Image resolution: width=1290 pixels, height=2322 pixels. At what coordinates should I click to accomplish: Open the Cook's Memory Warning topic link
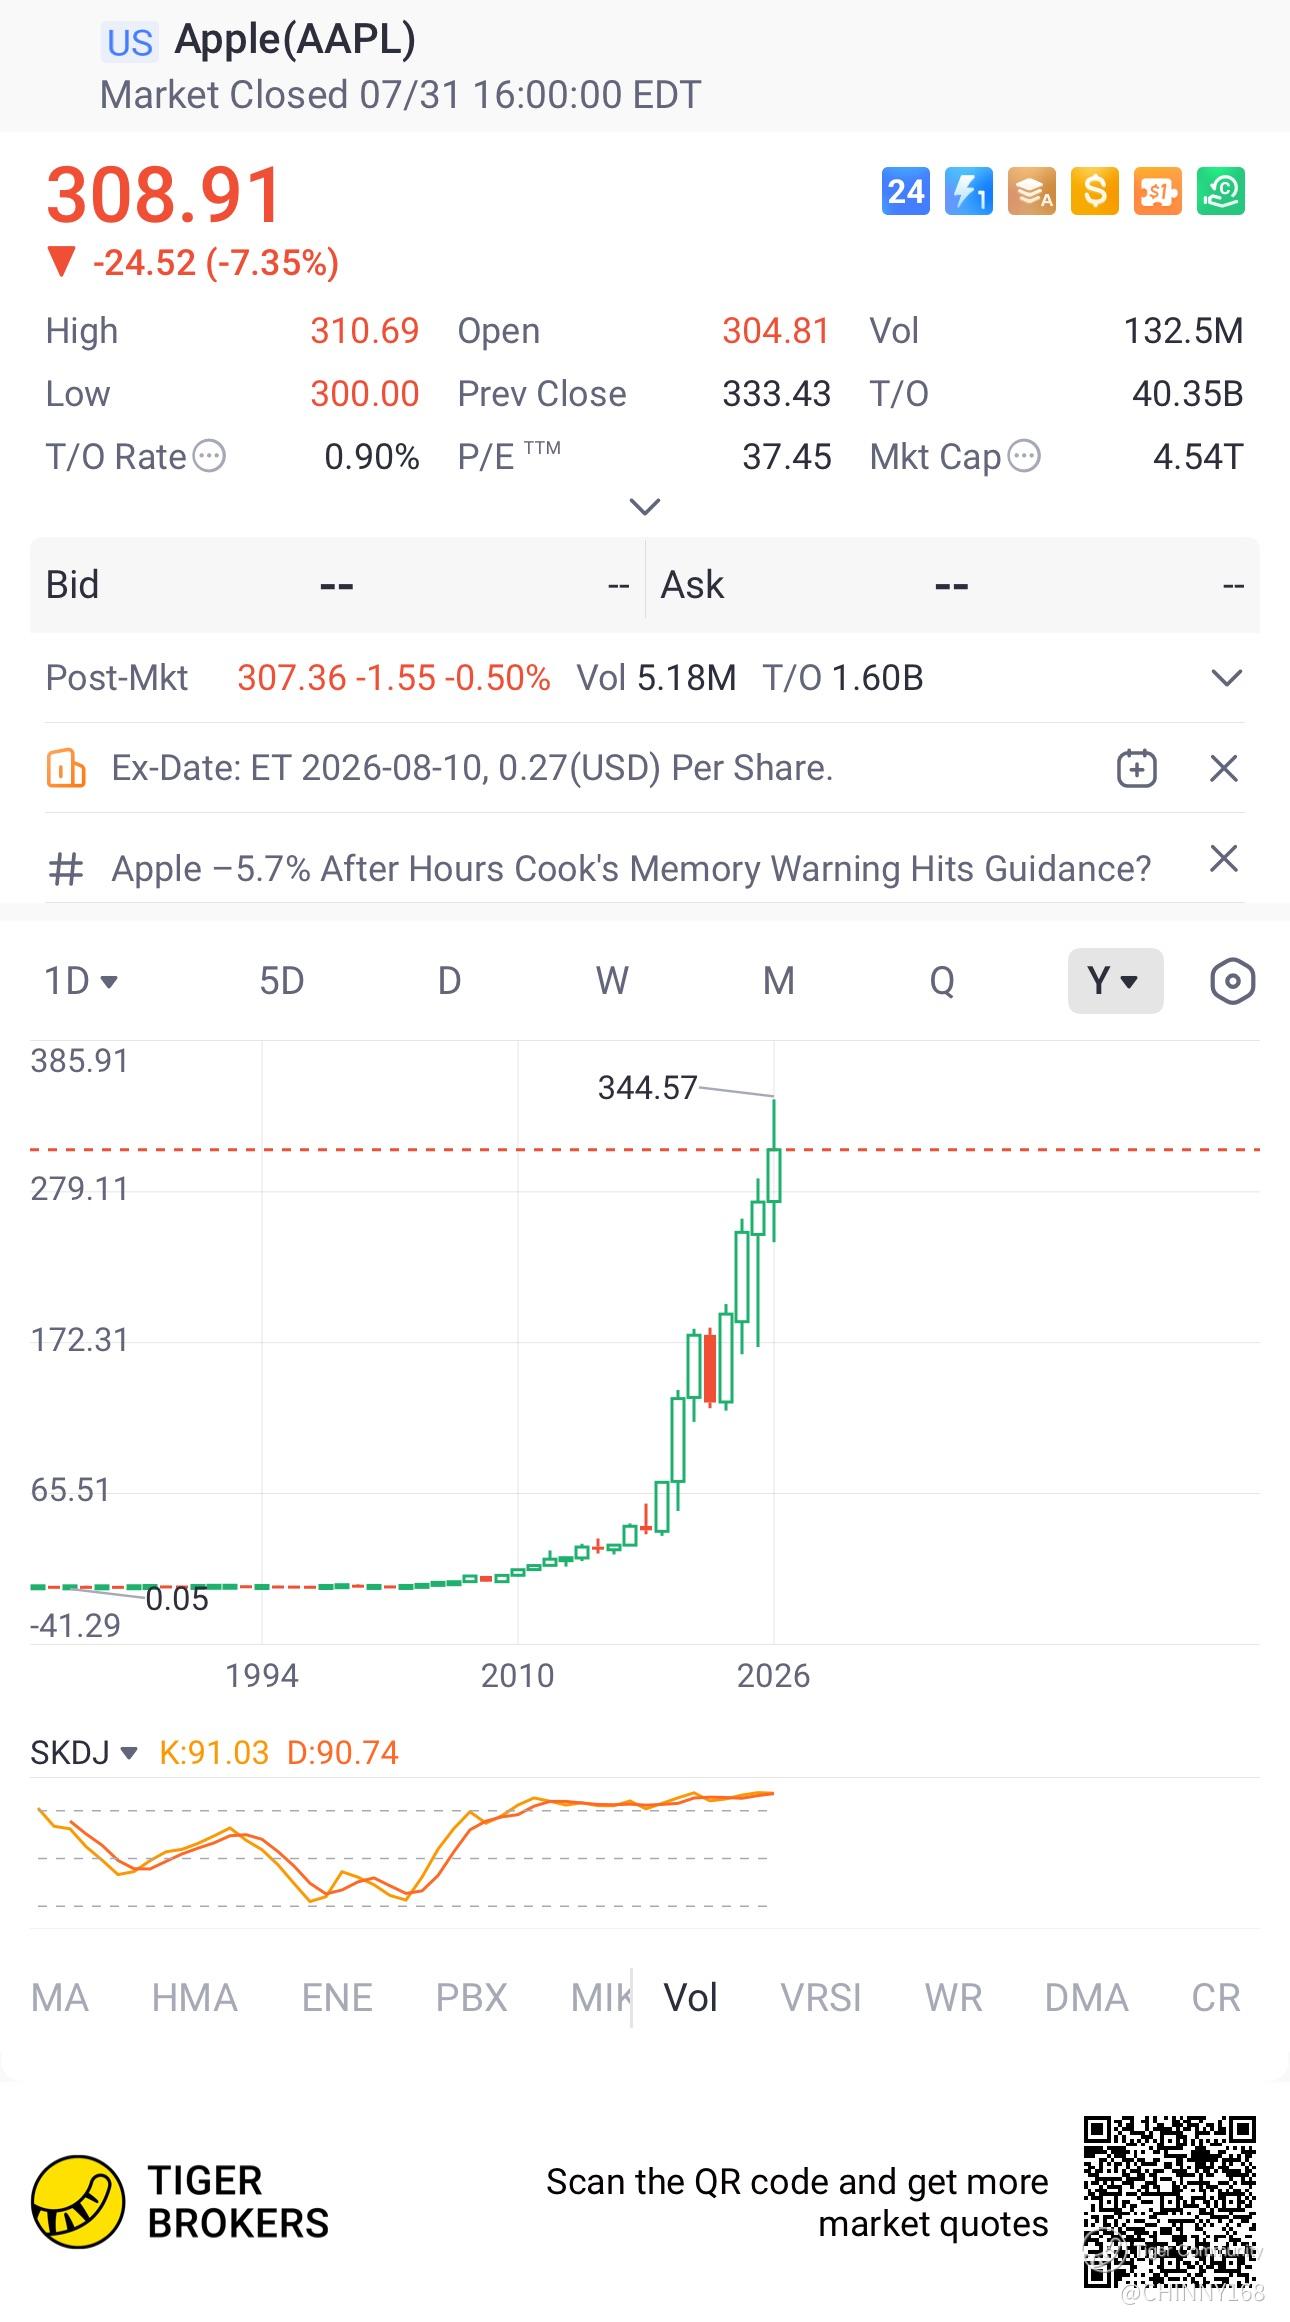[631, 868]
